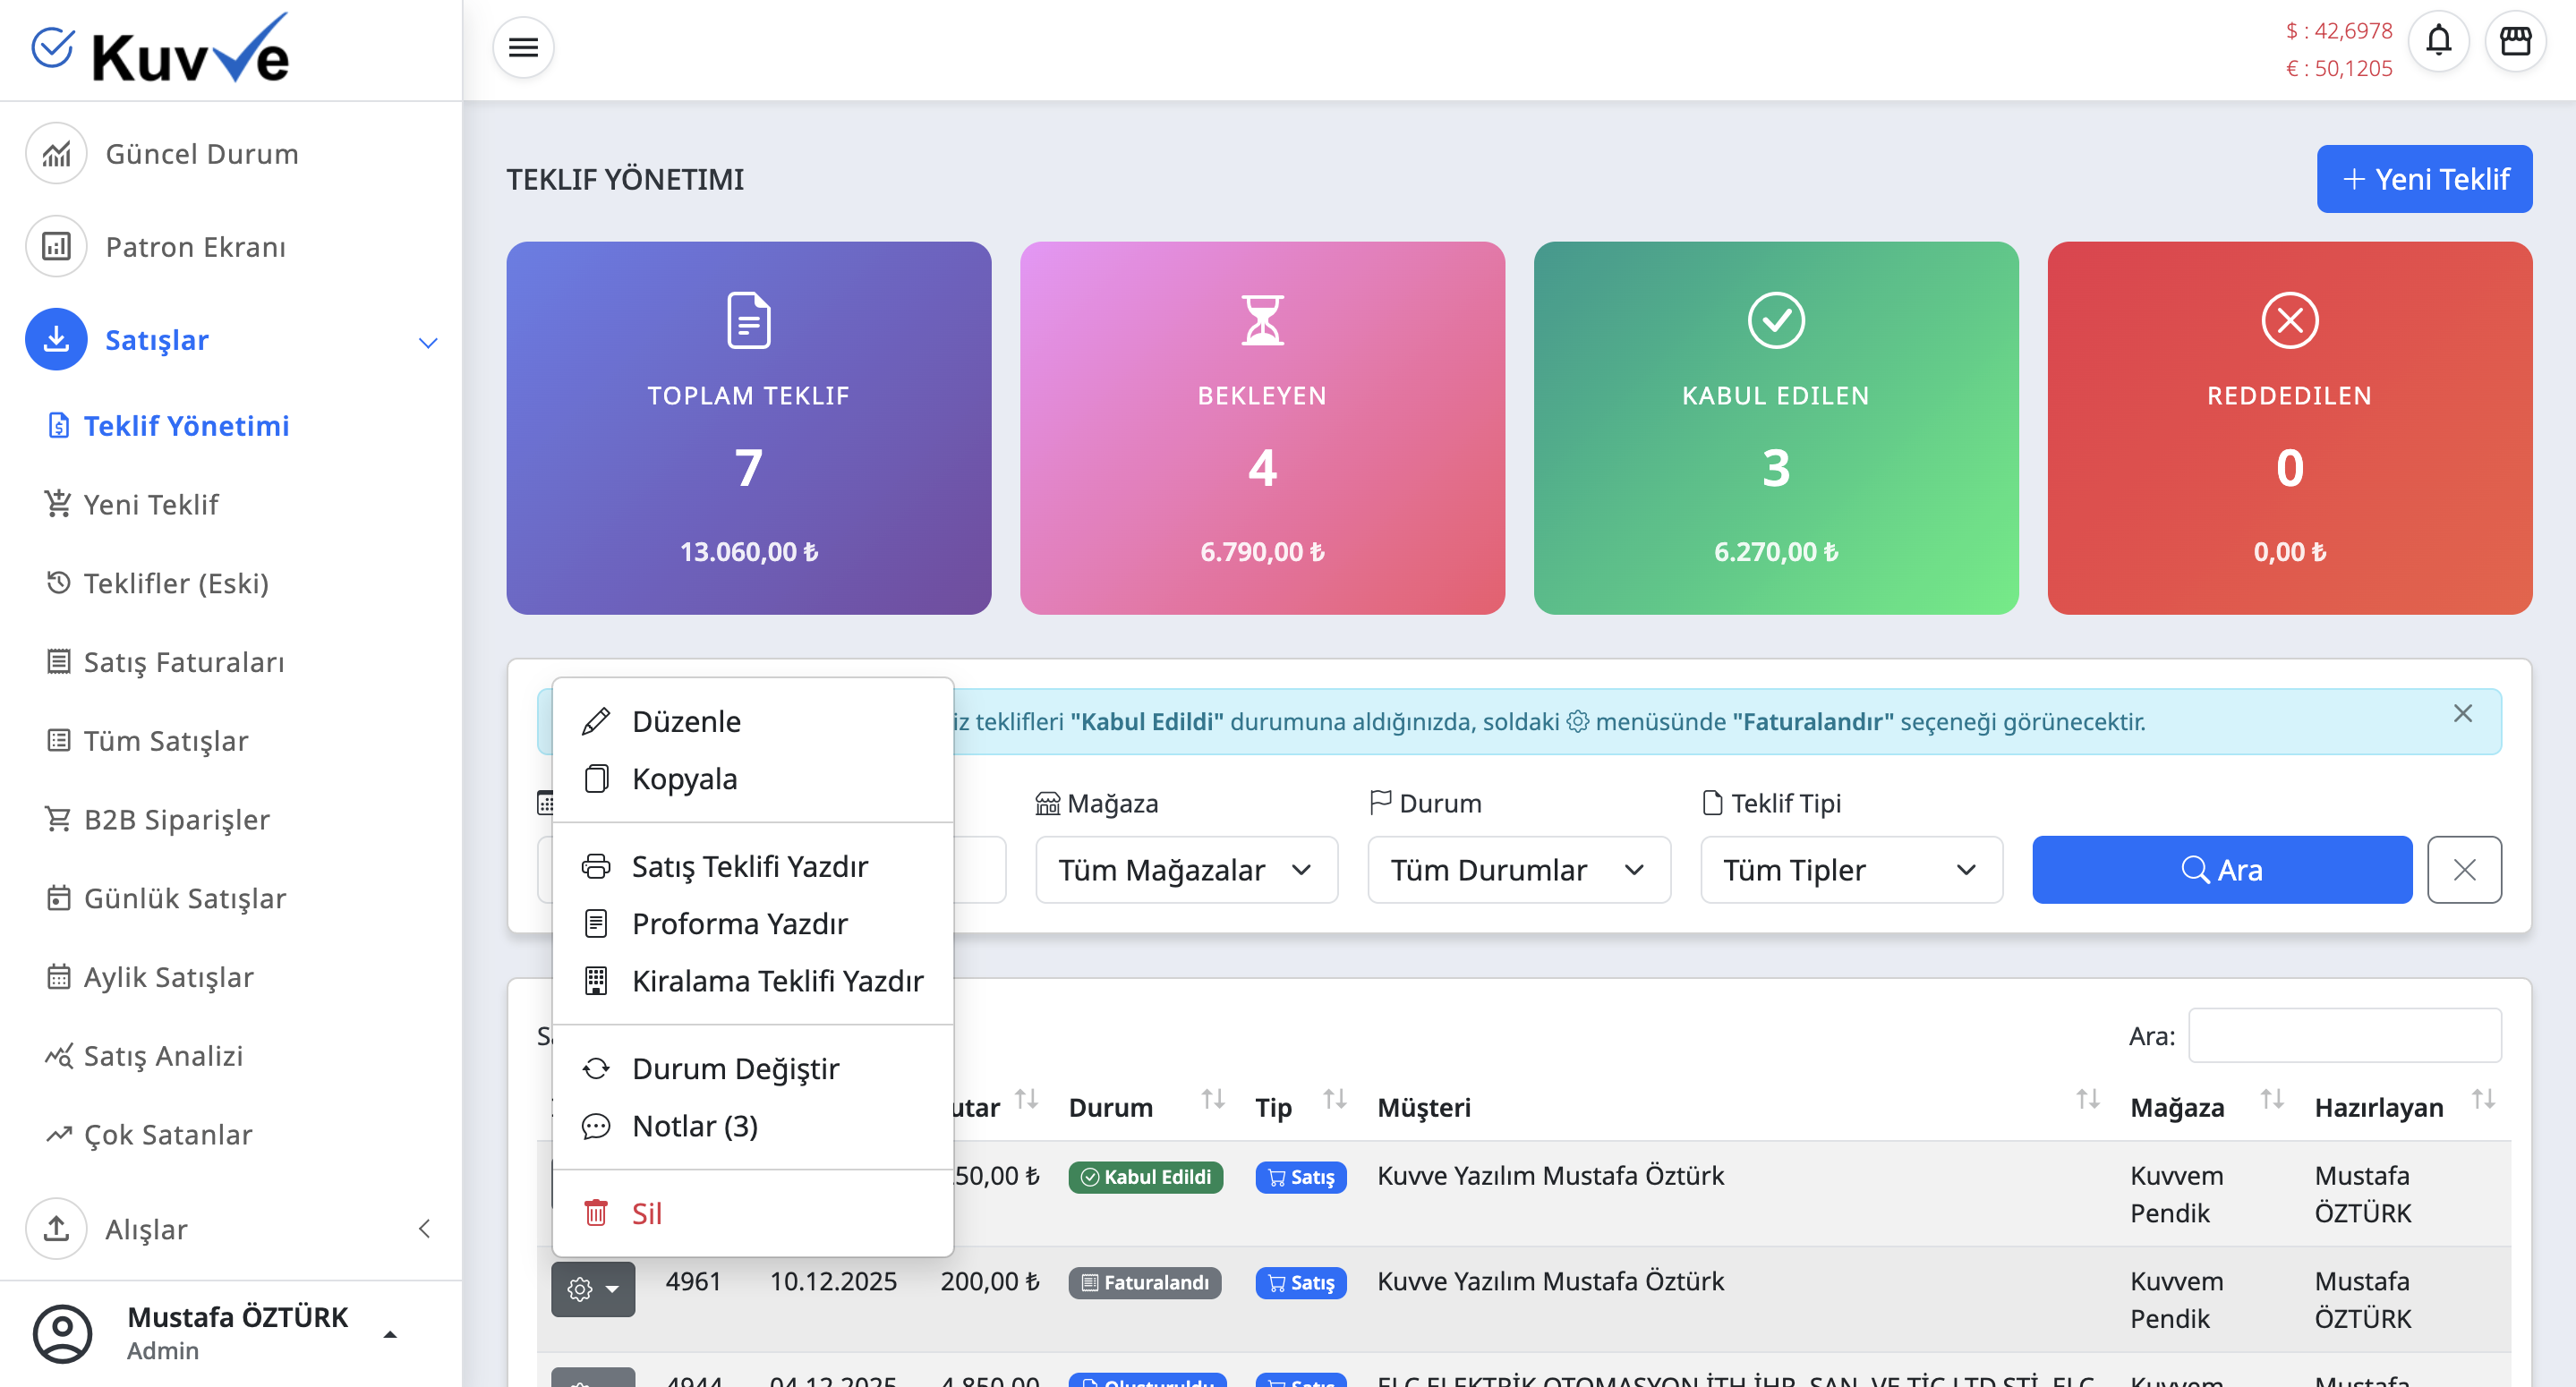Click the Ara table search field

pos(2344,1036)
